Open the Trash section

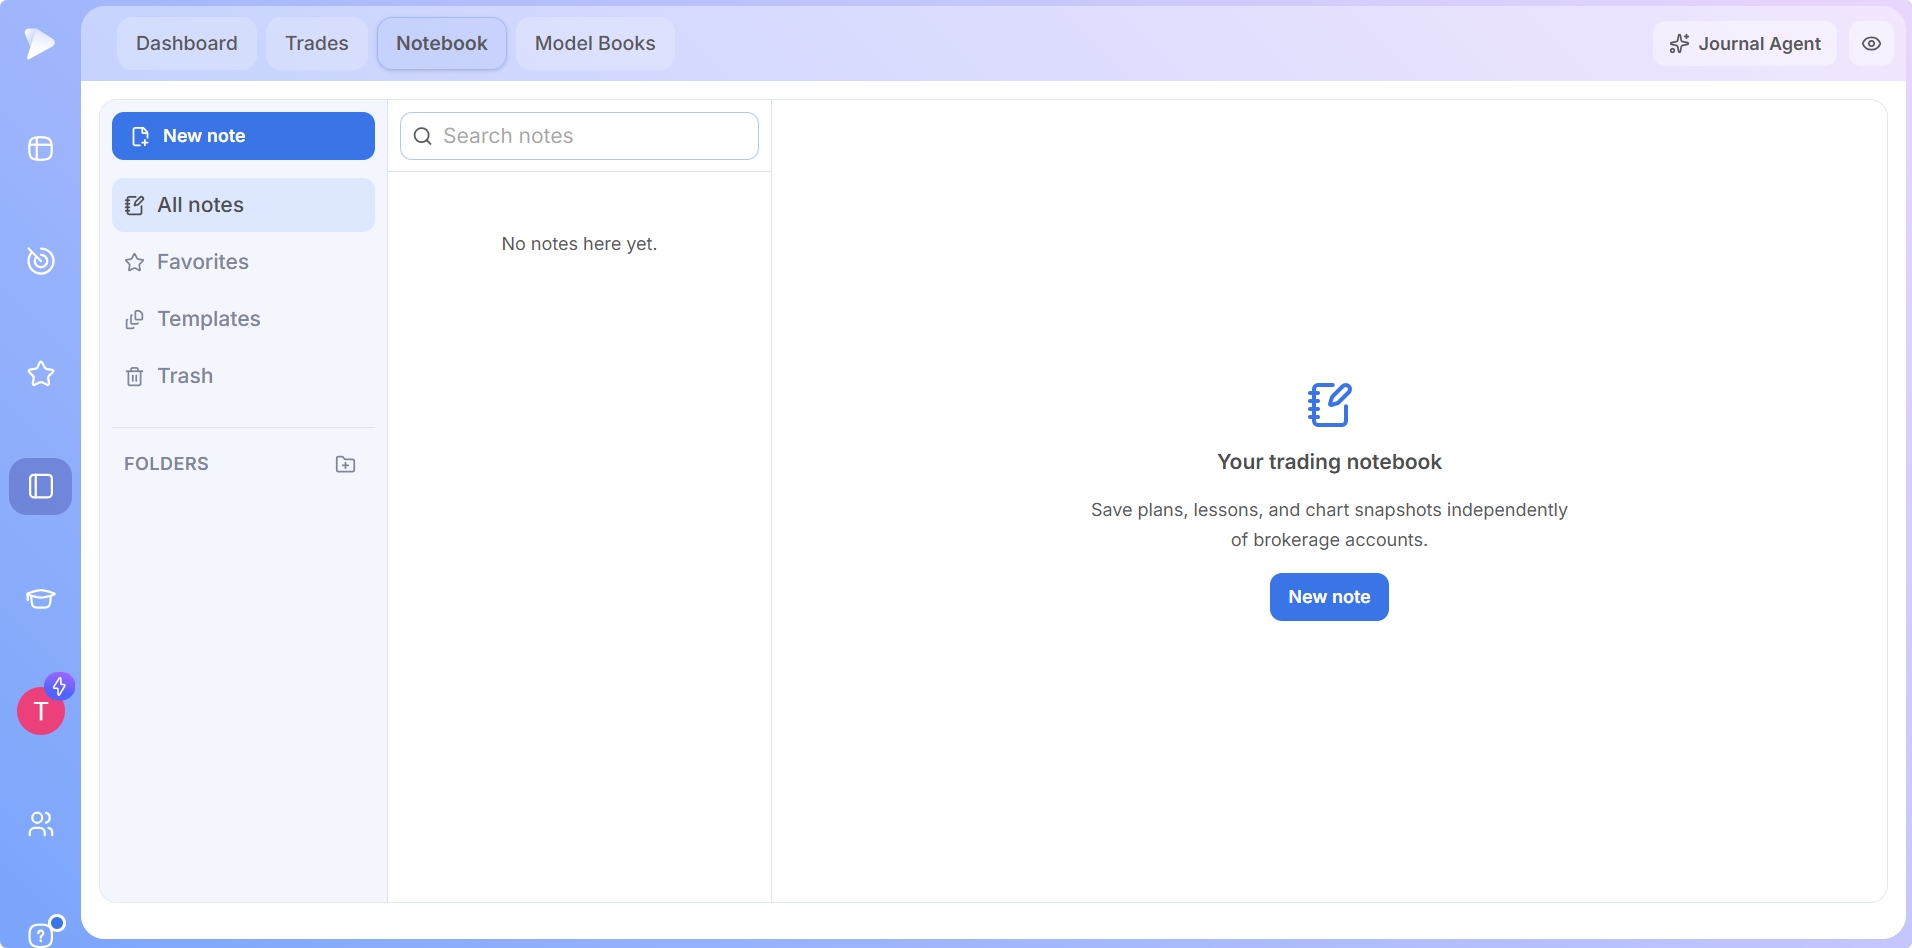(243, 376)
